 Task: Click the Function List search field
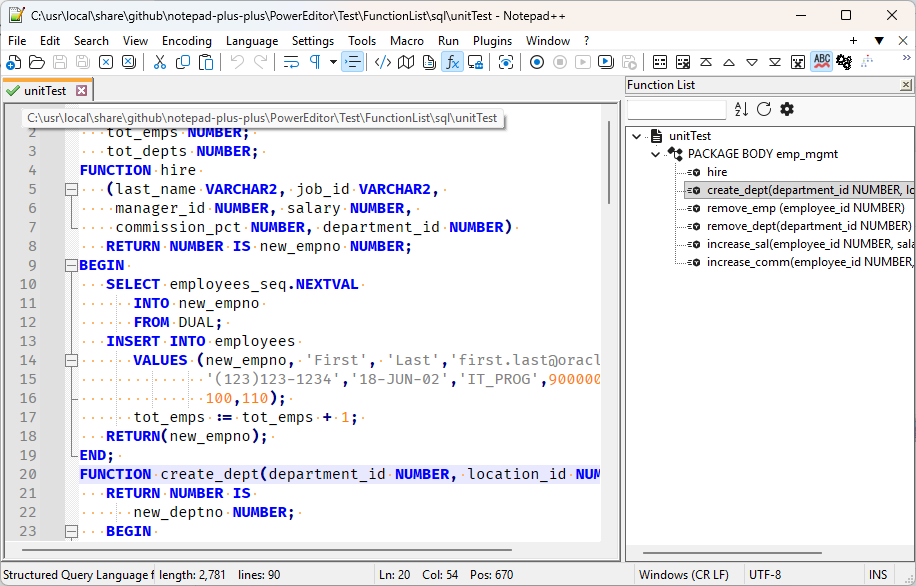click(677, 109)
